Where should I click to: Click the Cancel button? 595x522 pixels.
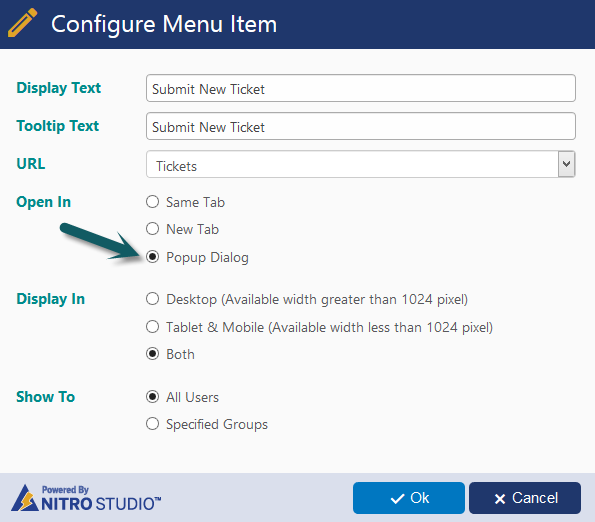525,498
